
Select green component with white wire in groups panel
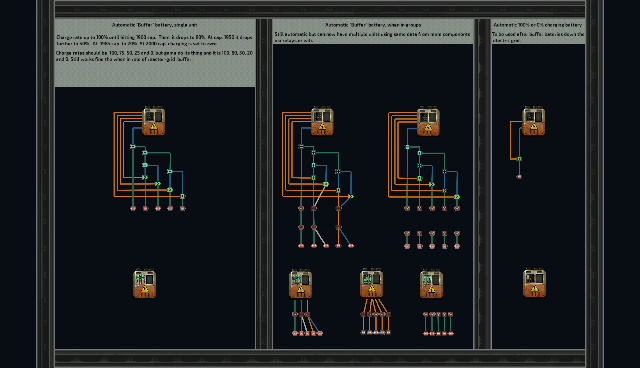326,184
